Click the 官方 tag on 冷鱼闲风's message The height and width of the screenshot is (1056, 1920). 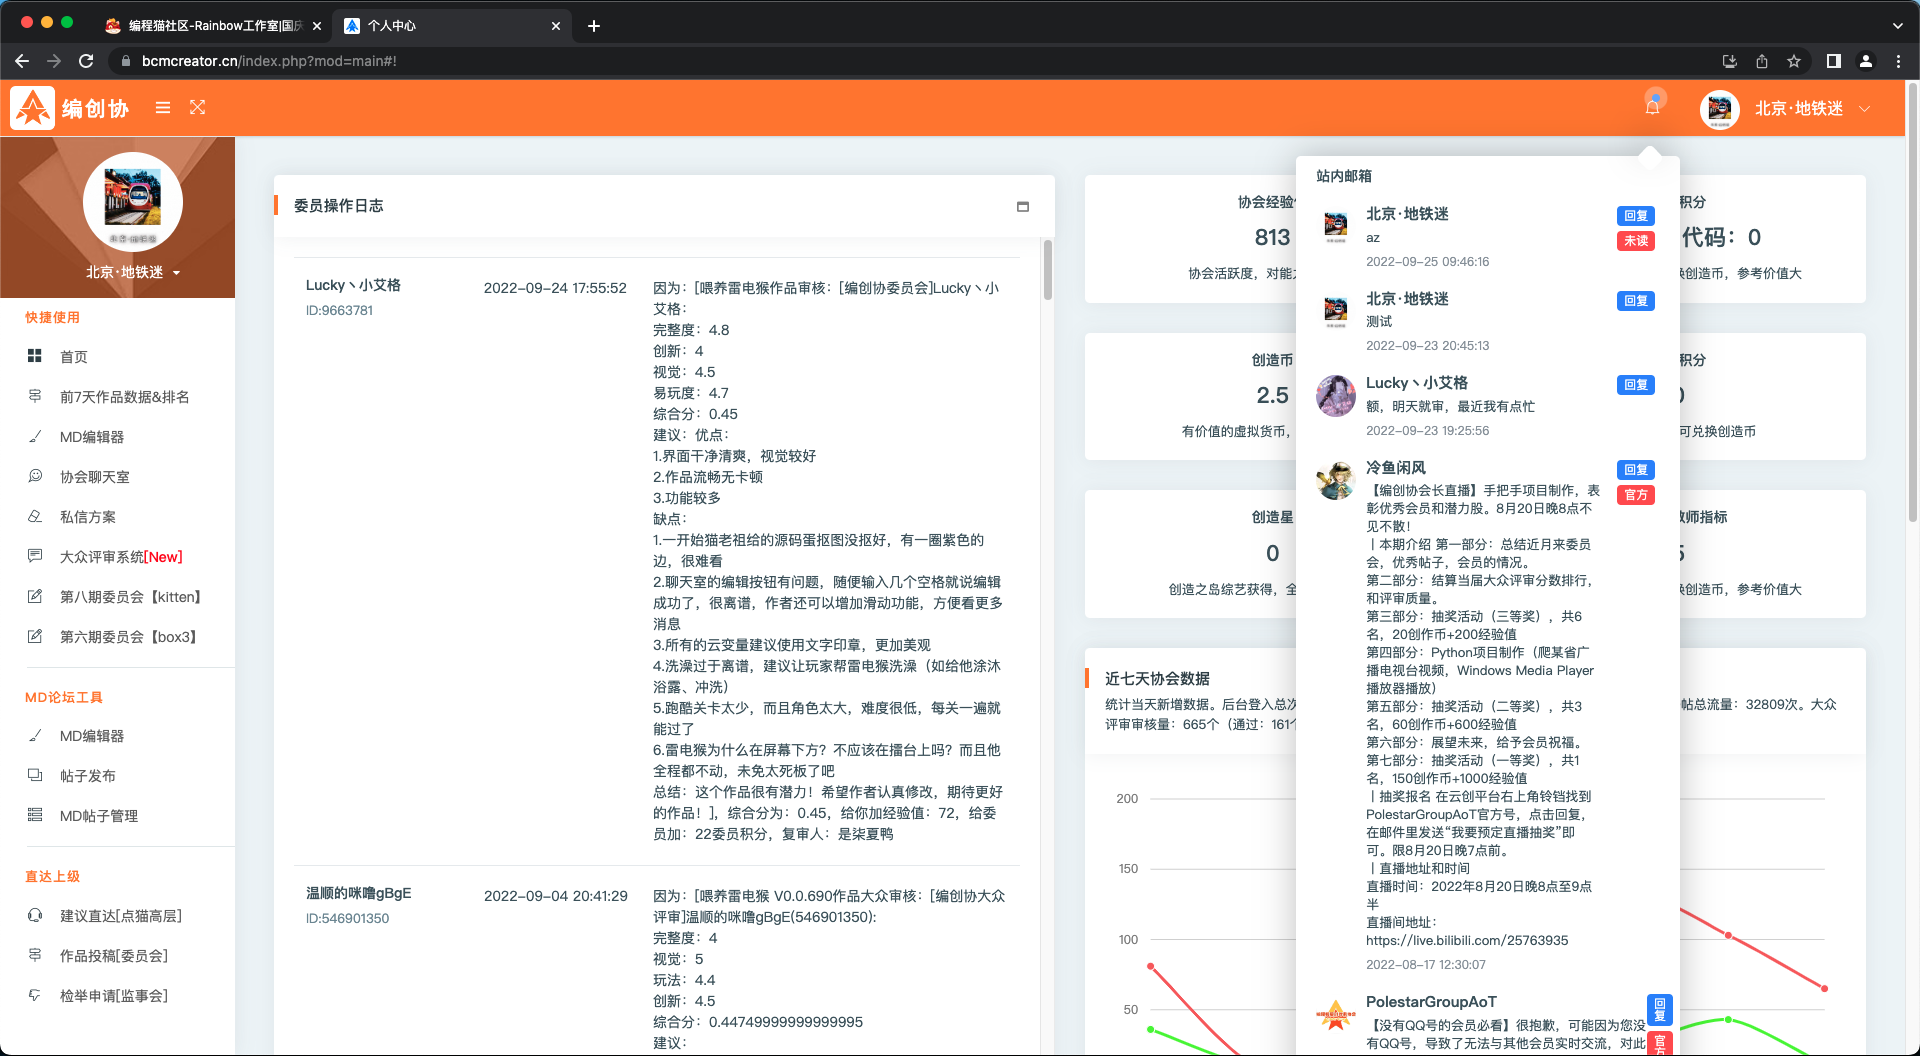1636,495
